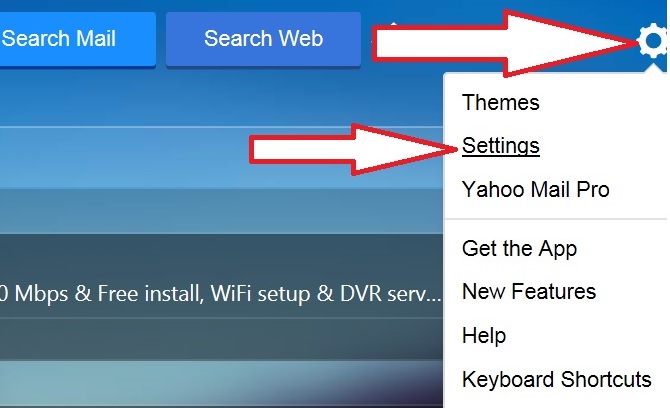The image size is (670, 408).
Task: Click Help in the gear menu
Action: (x=484, y=335)
